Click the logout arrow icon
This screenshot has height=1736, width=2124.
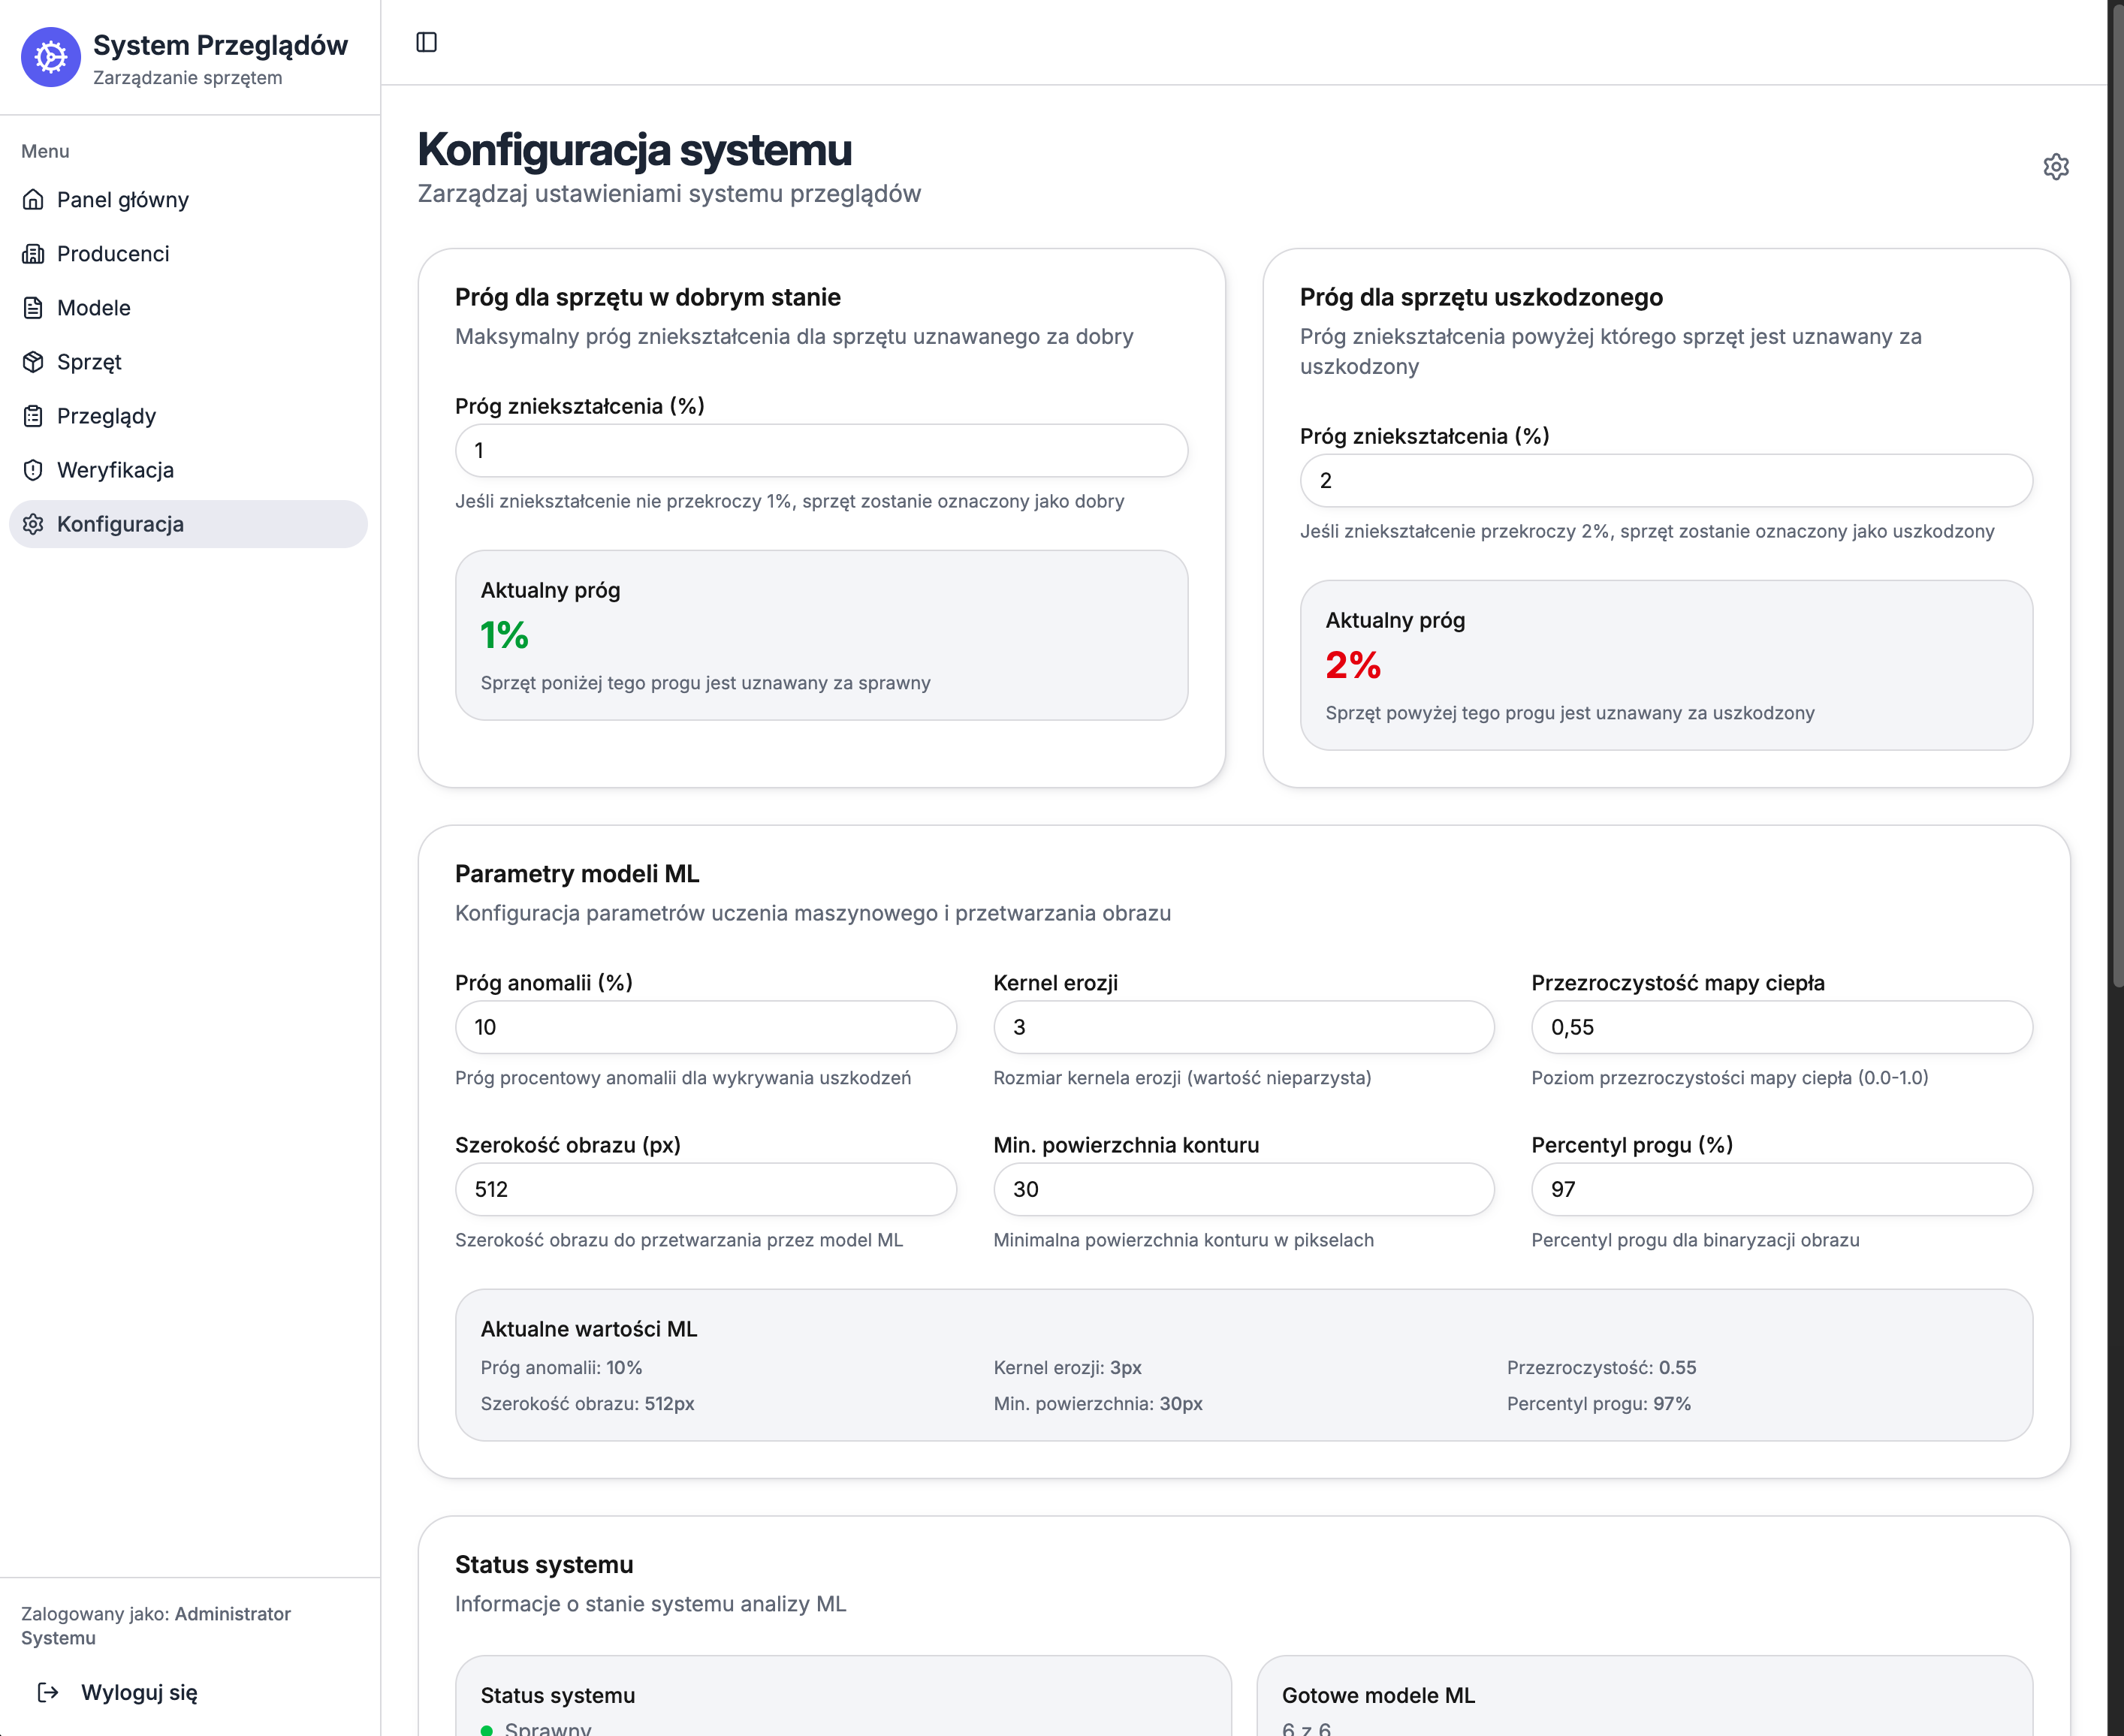48,1692
